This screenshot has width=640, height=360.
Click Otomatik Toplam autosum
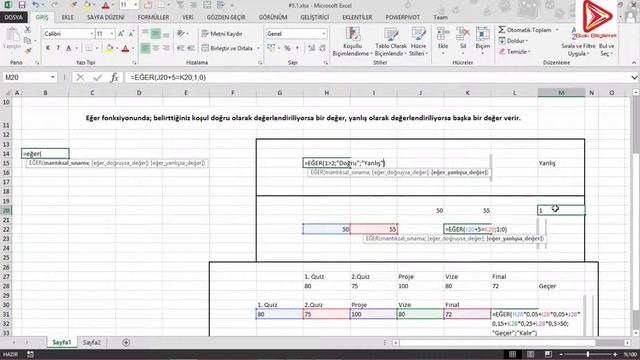tap(525, 30)
